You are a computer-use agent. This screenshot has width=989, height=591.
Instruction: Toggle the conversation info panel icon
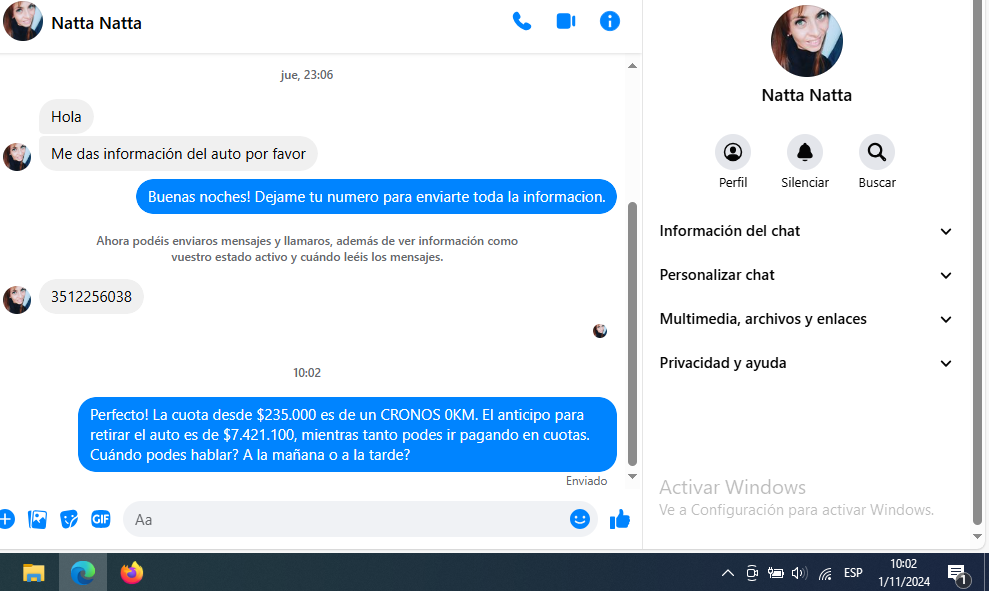click(x=610, y=21)
